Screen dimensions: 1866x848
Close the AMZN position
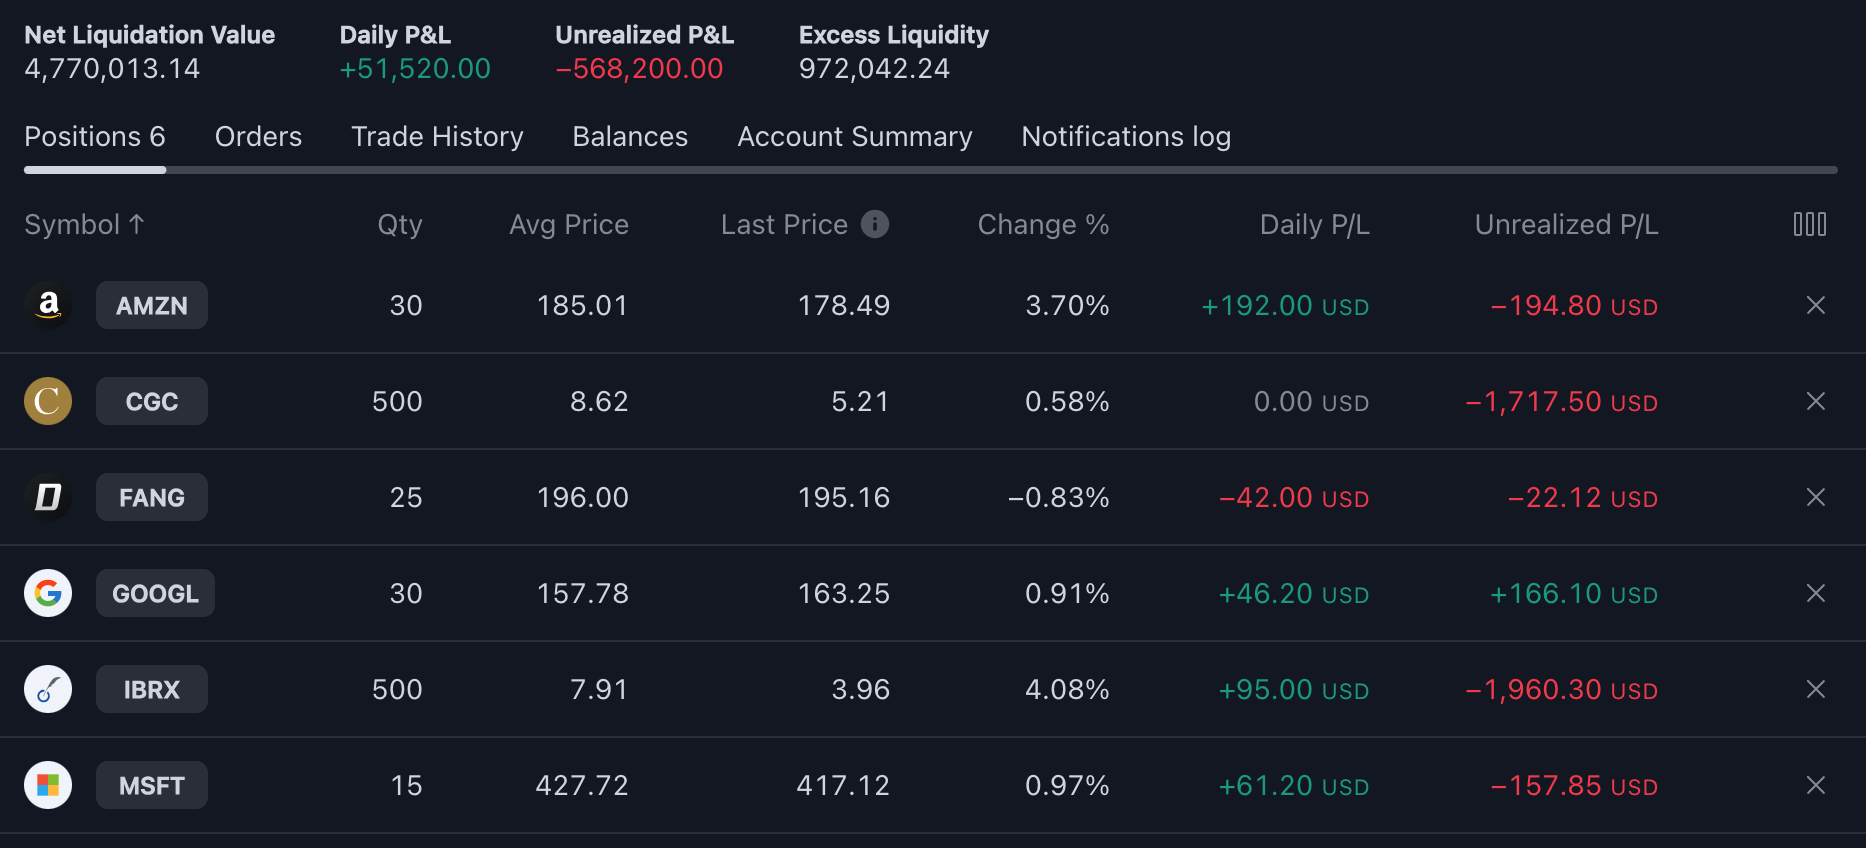pyautogui.click(x=1816, y=305)
